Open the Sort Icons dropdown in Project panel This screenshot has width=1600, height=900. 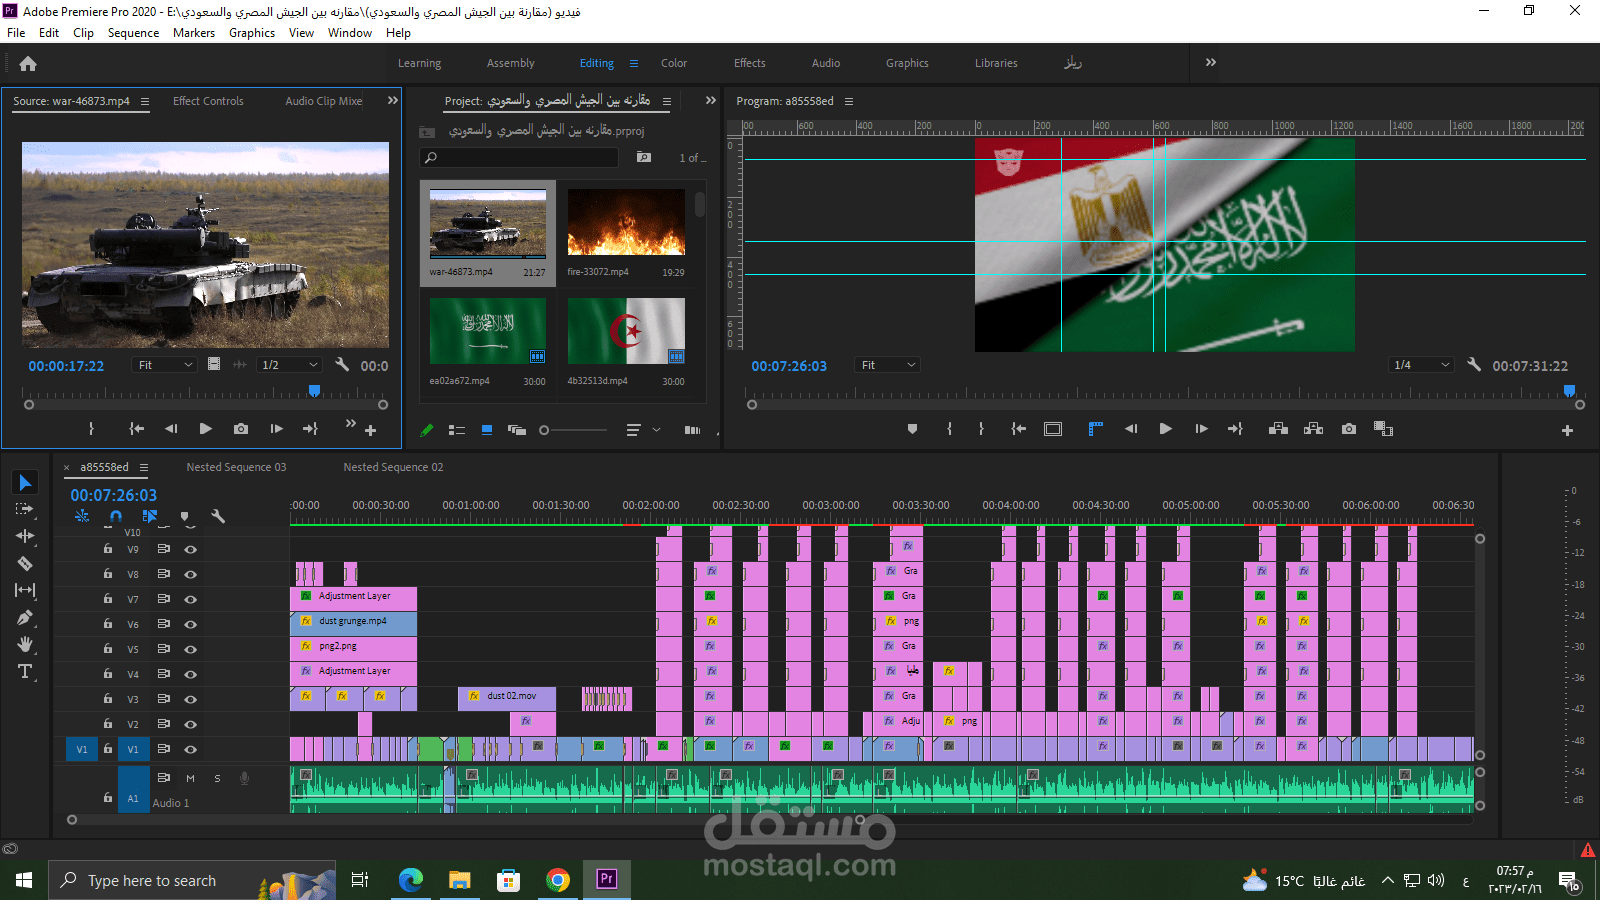click(642, 430)
